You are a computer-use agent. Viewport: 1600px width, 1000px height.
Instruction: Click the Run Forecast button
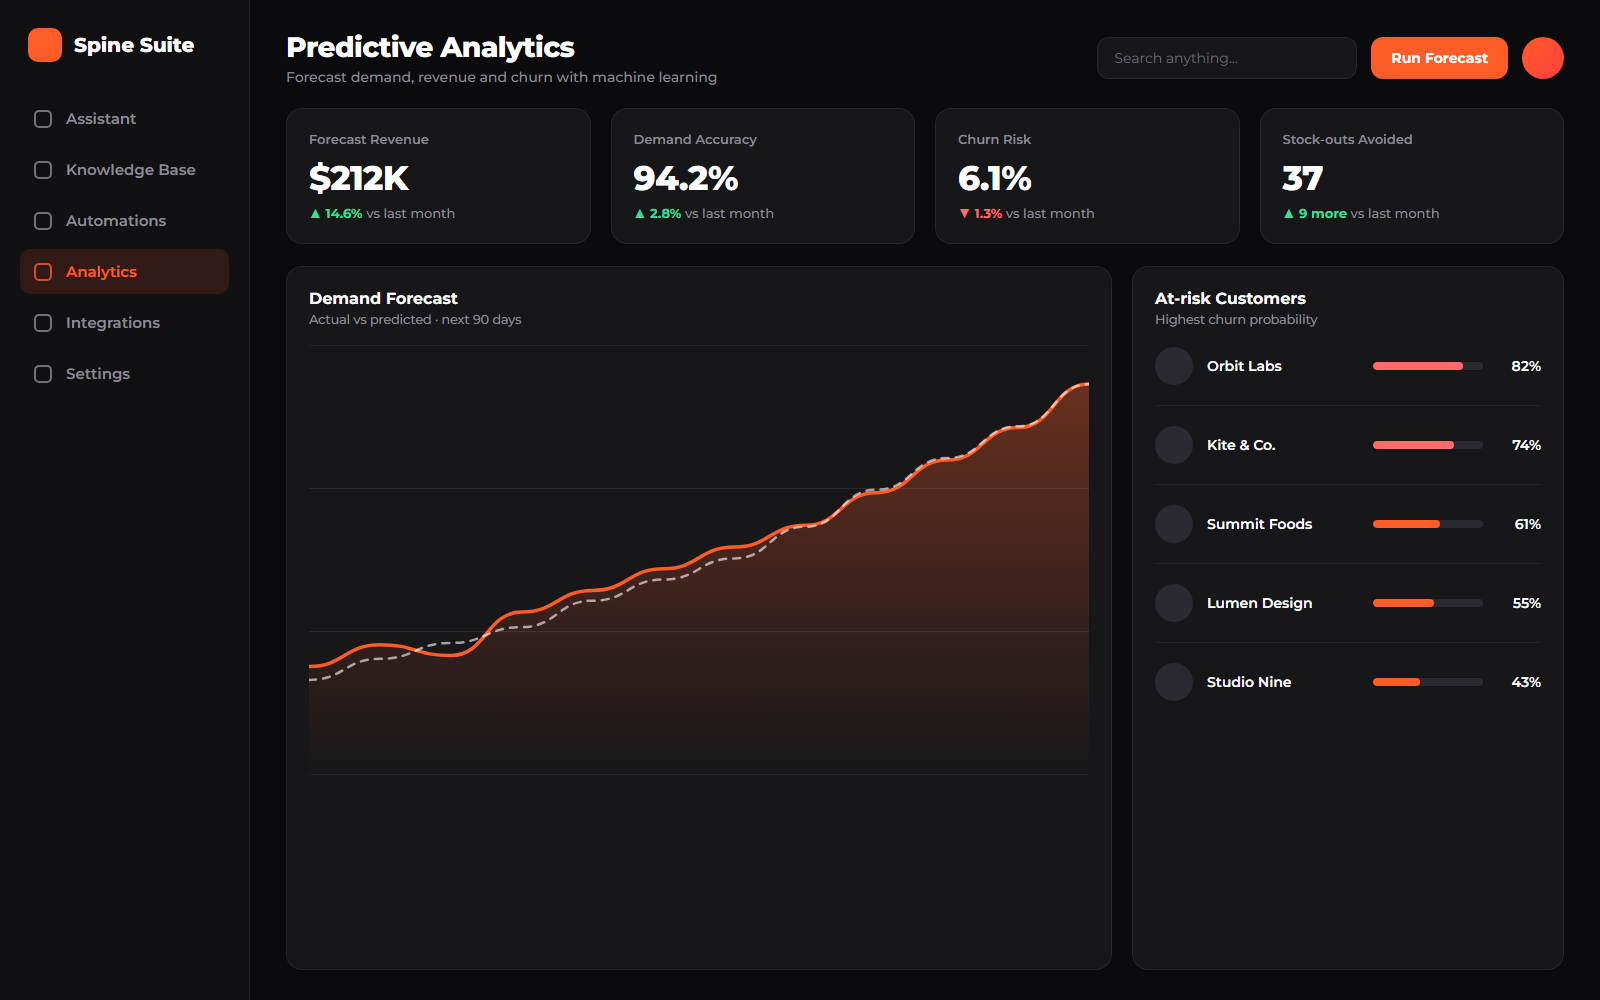[1439, 58]
